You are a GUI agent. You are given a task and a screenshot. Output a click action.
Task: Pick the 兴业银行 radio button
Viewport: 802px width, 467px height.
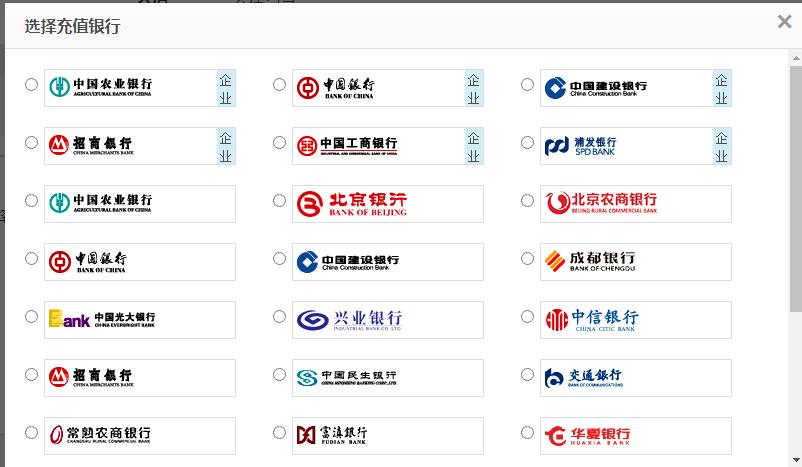(279, 317)
